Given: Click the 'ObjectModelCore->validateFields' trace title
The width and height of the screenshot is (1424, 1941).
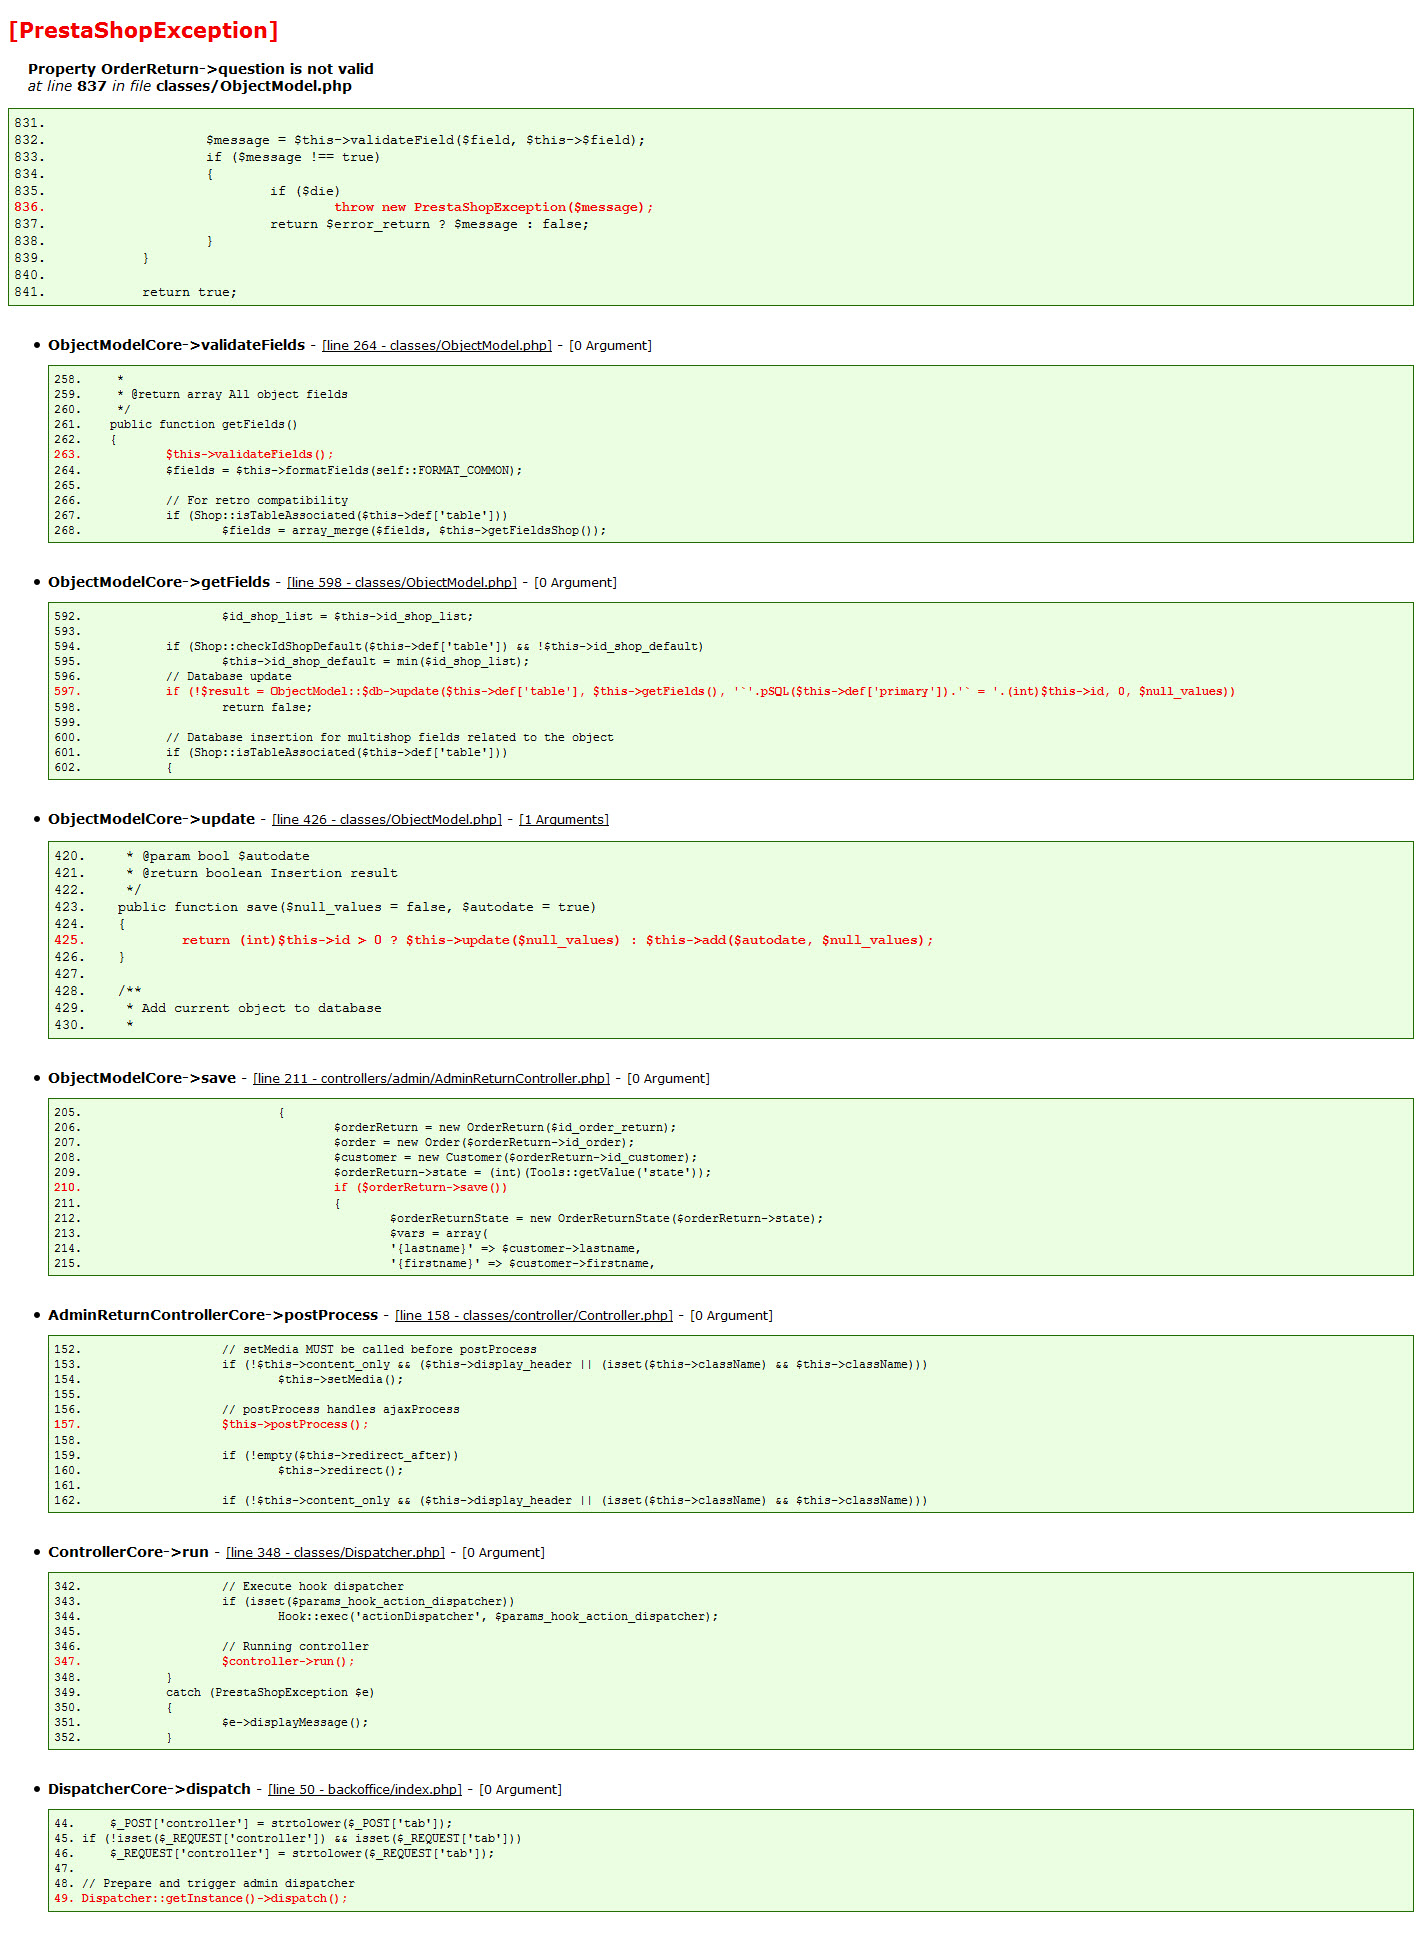Looking at the screenshot, I should point(176,345).
